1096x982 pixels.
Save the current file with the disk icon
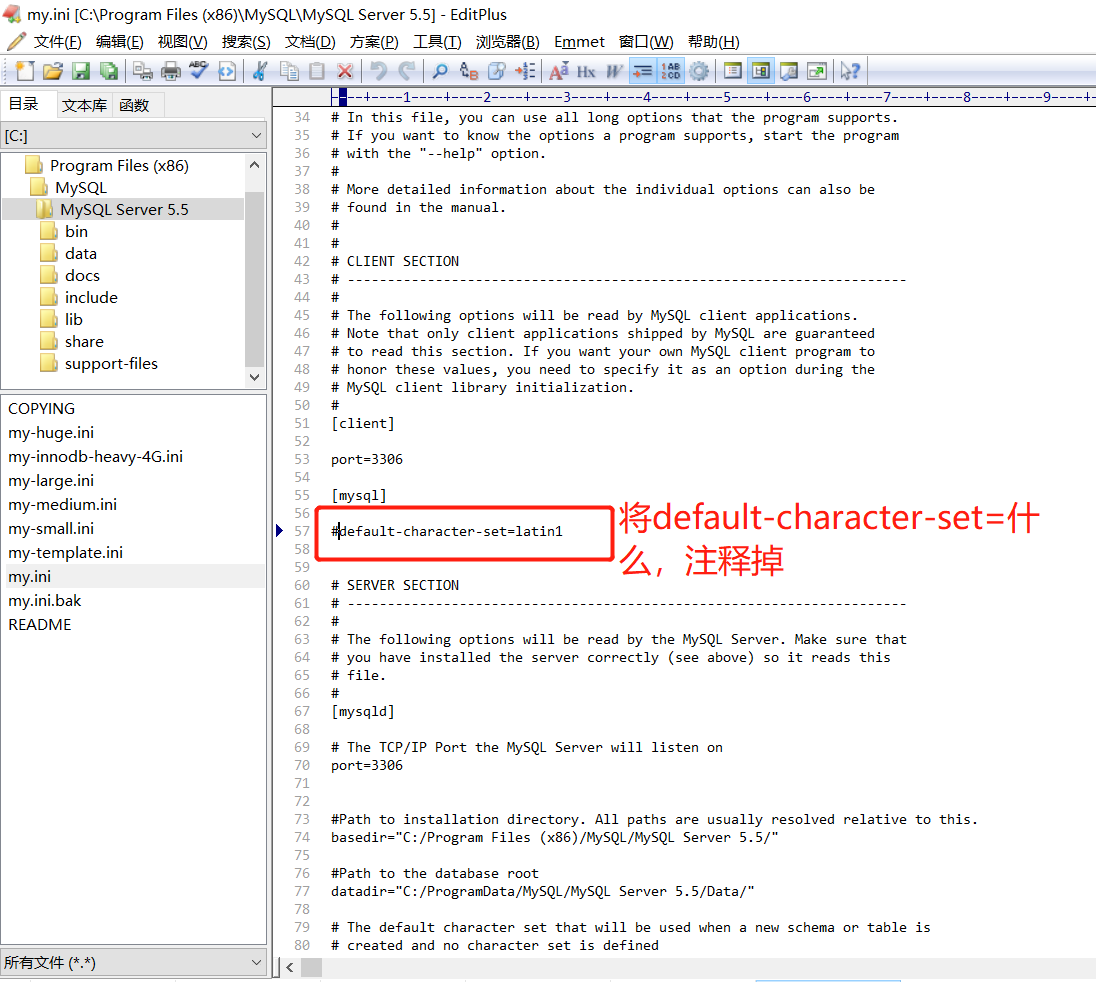pos(81,71)
